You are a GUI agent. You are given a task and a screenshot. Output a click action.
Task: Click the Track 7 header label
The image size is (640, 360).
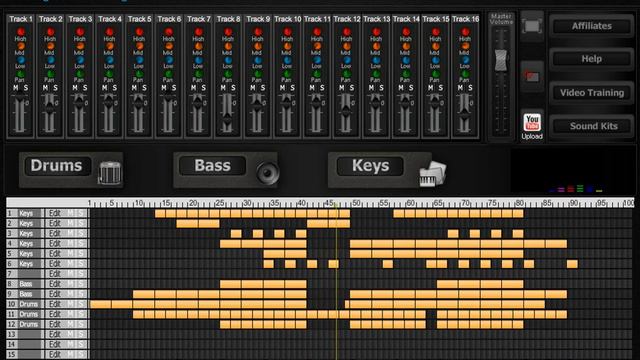click(198, 19)
